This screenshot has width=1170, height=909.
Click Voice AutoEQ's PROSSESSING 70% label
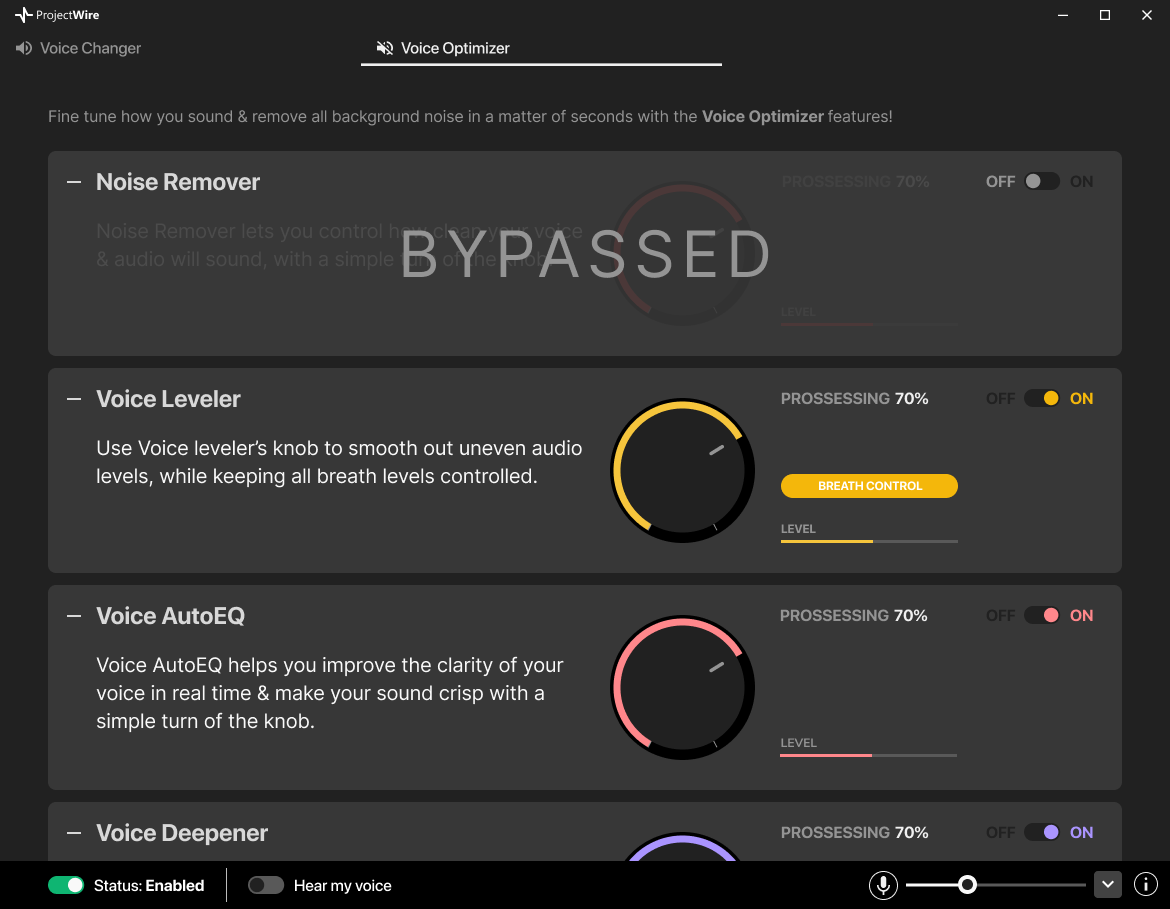(x=854, y=616)
